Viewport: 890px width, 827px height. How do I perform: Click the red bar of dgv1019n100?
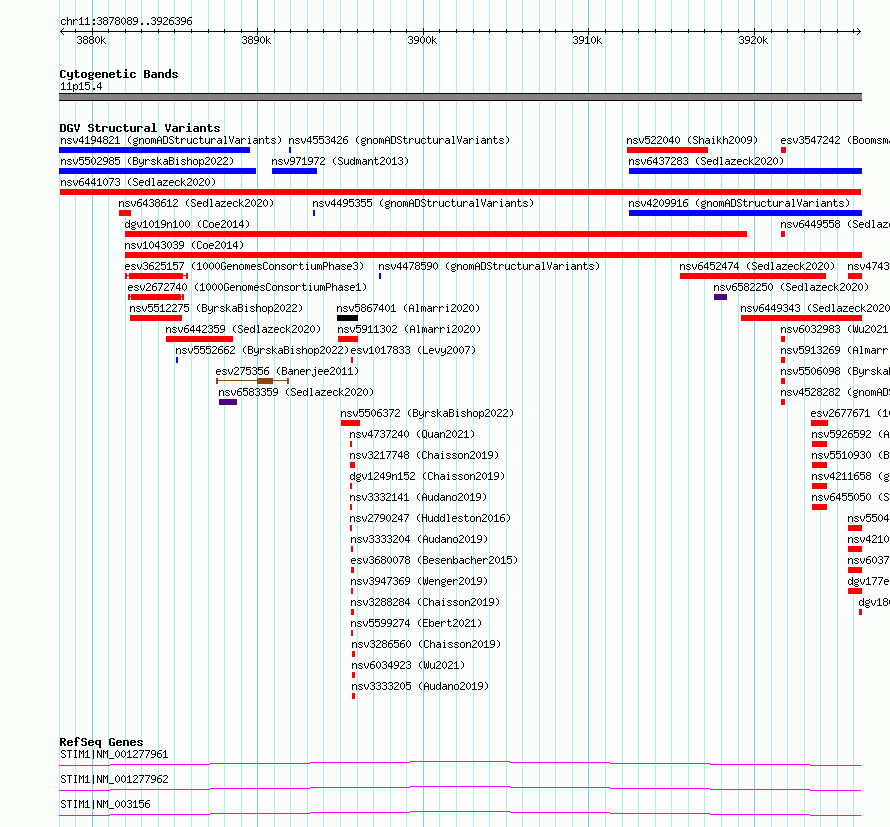436,234
